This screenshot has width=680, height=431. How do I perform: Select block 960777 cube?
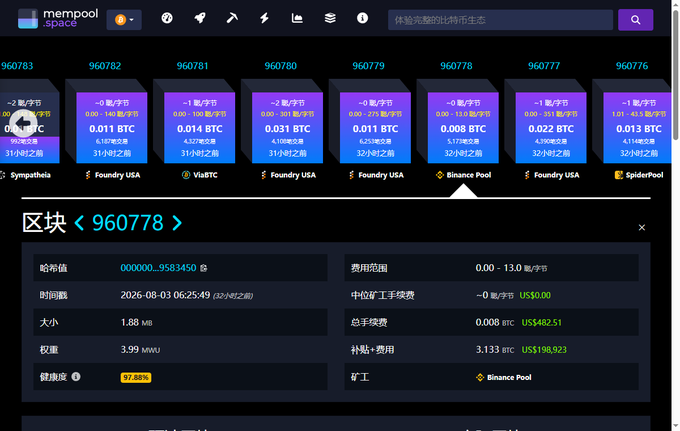(551, 128)
